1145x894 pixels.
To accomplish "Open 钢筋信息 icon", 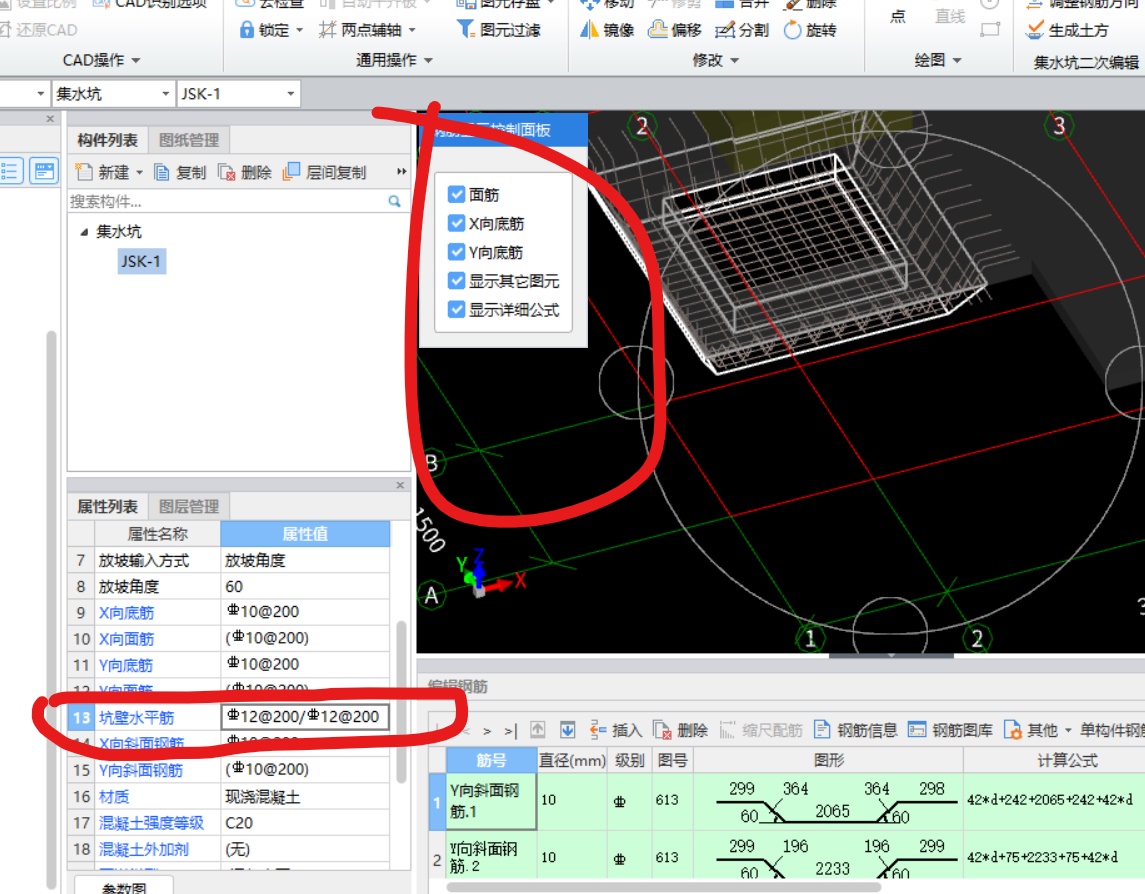I will coord(822,730).
